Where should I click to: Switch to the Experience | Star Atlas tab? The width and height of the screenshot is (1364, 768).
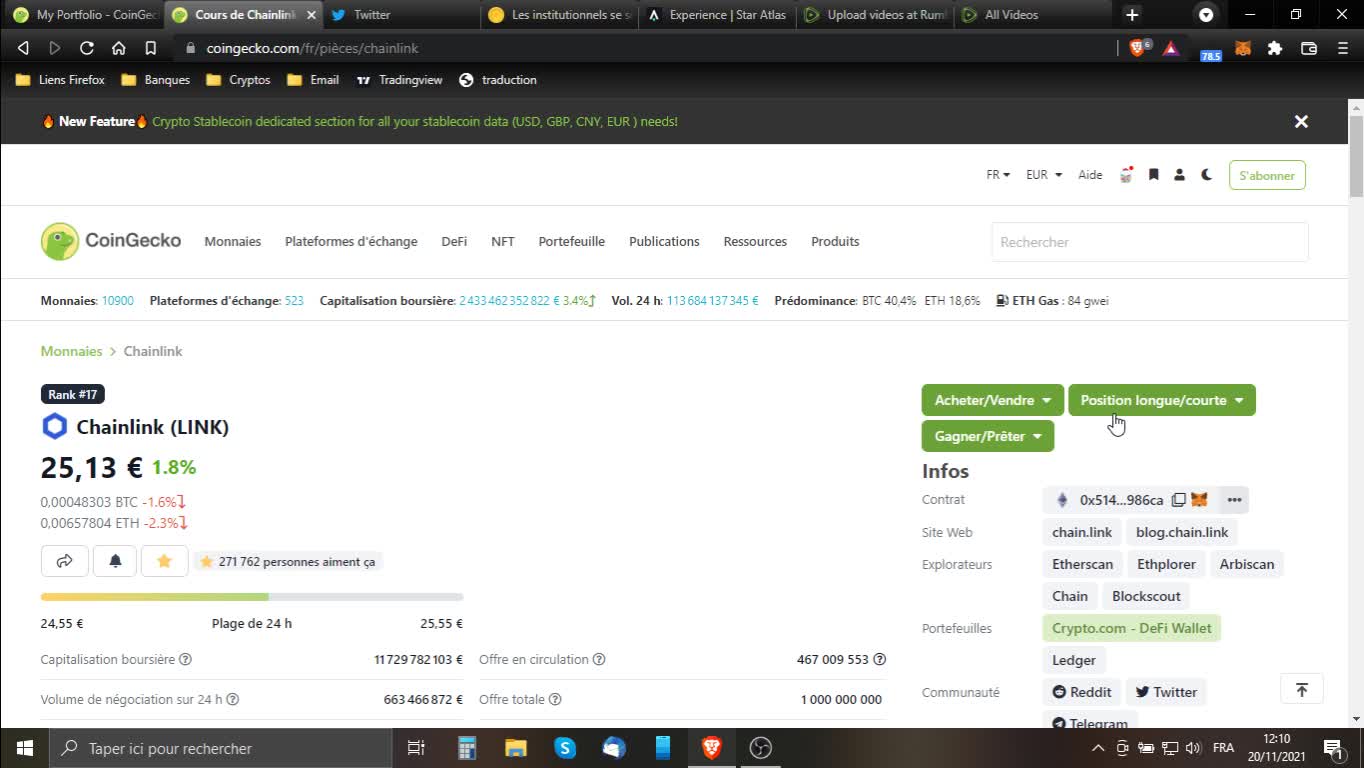[x=717, y=15]
